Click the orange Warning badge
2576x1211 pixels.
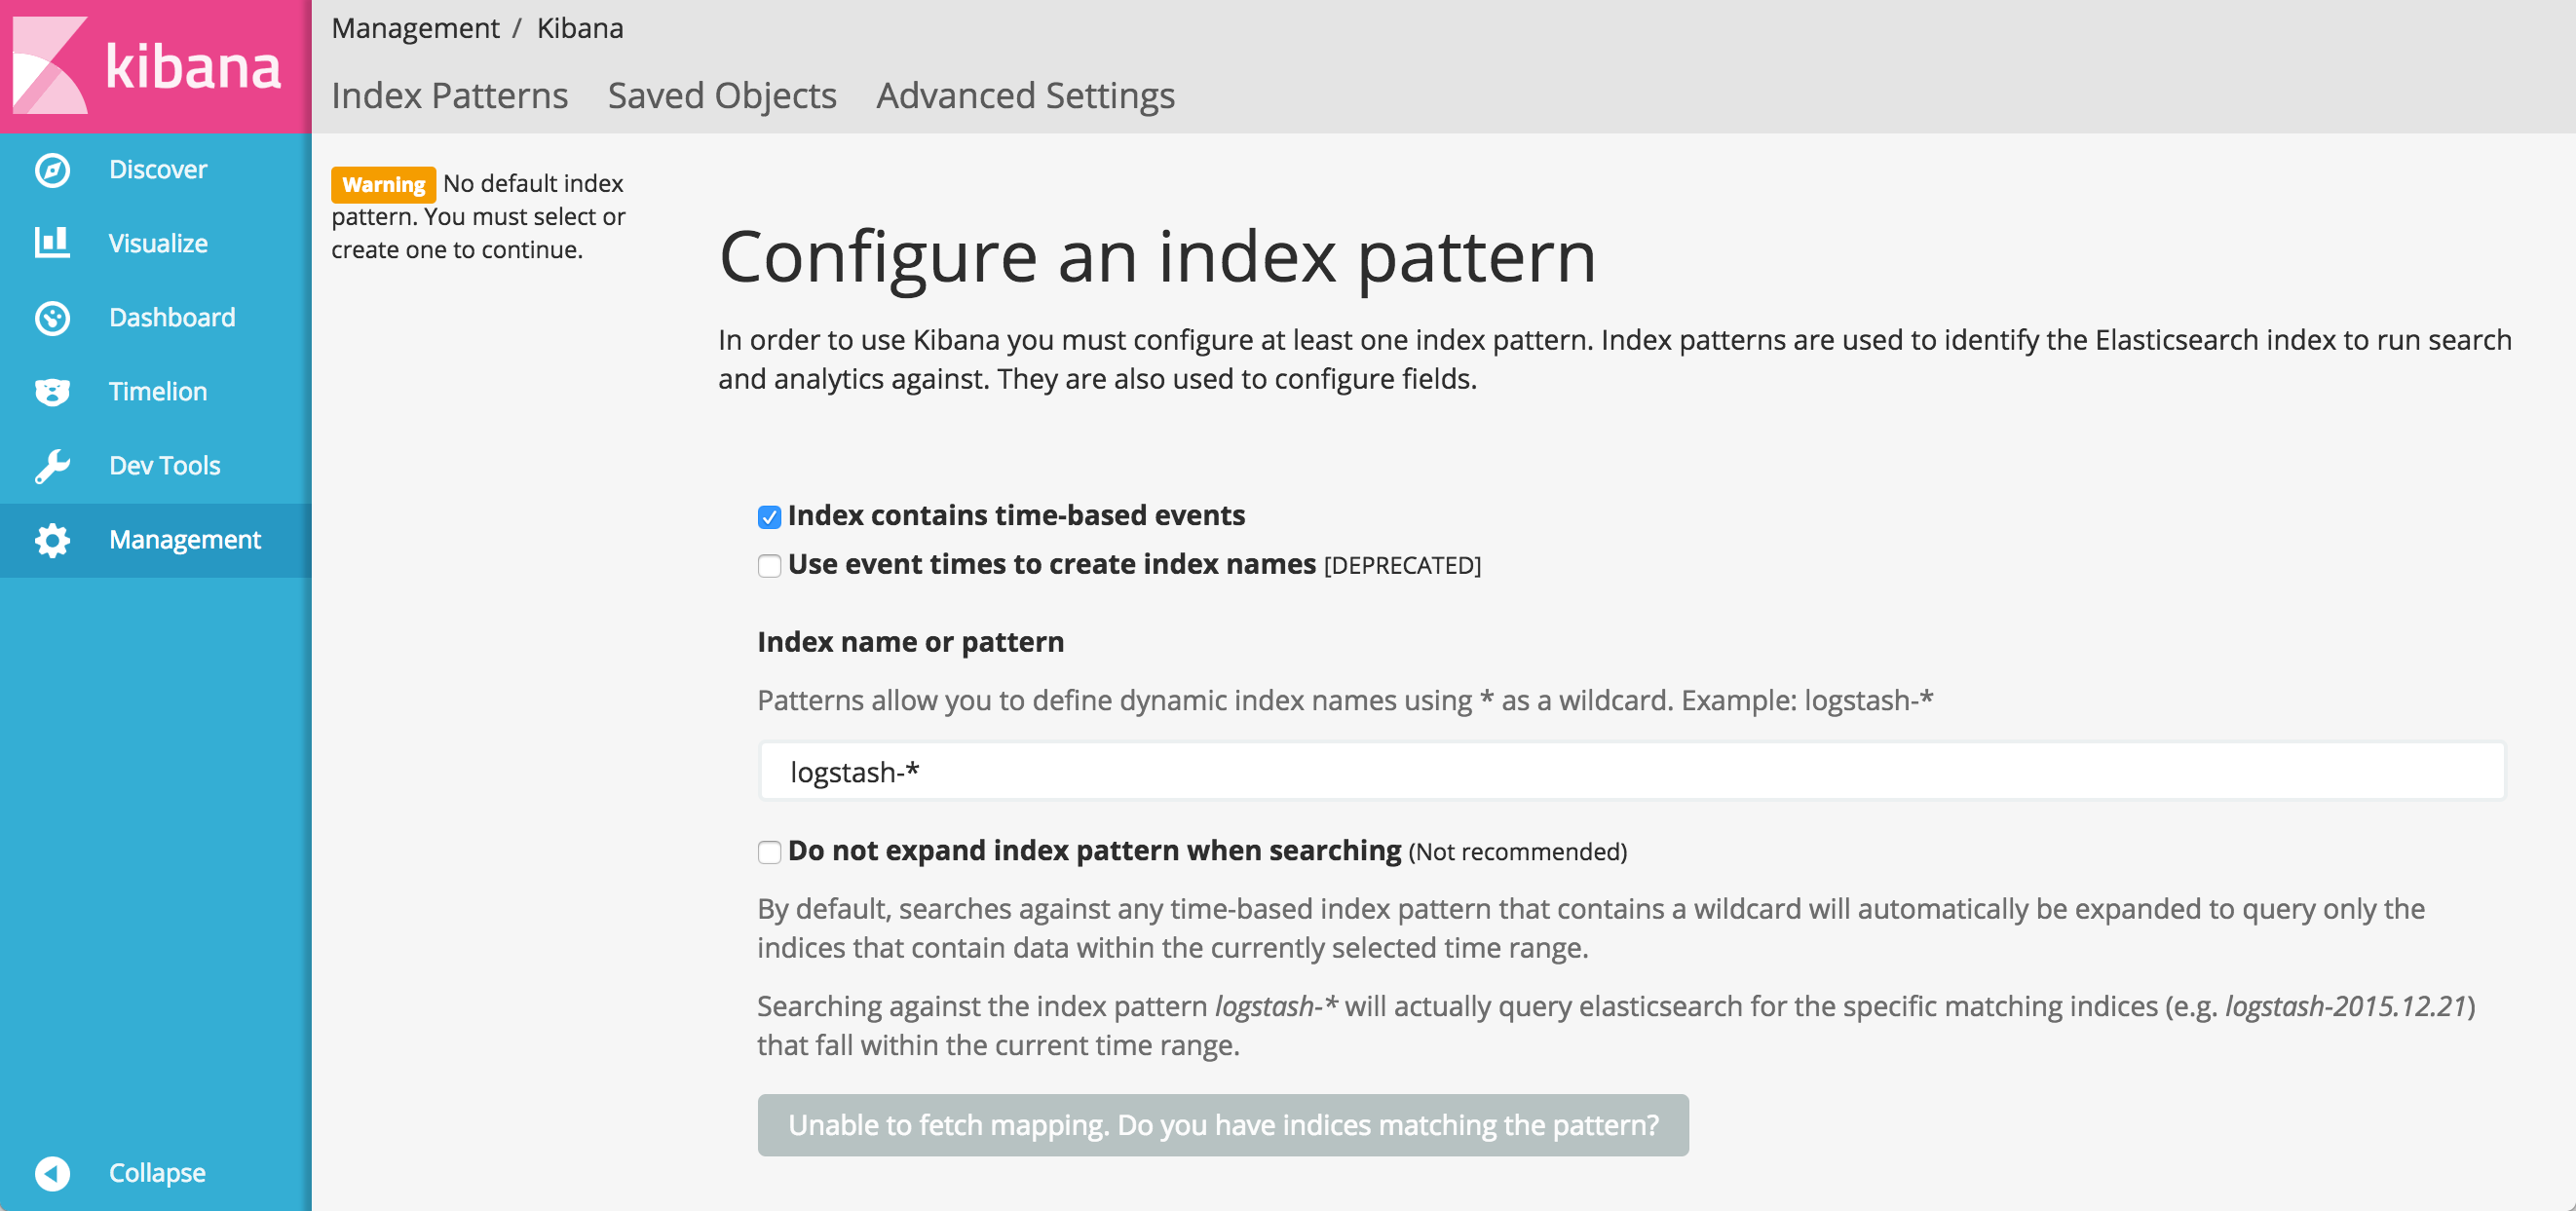click(383, 185)
